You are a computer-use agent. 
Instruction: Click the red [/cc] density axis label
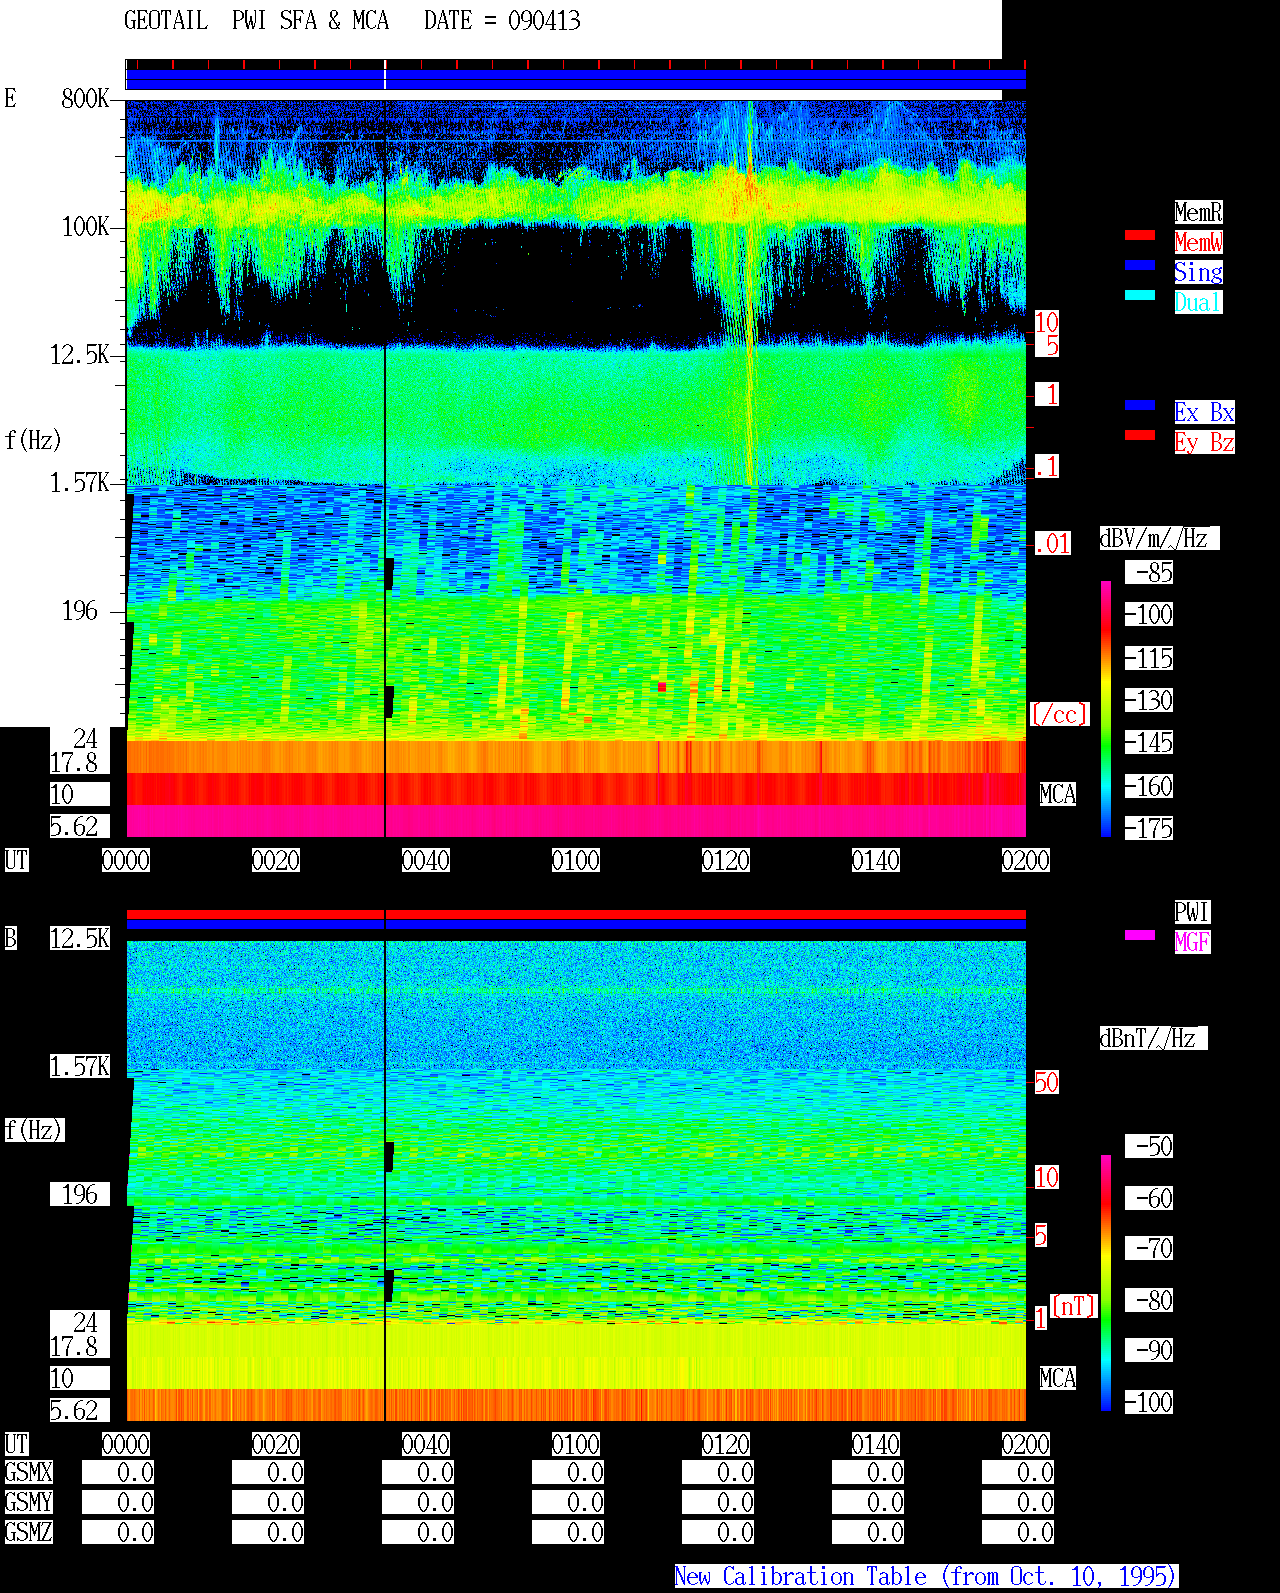[x=1059, y=714]
